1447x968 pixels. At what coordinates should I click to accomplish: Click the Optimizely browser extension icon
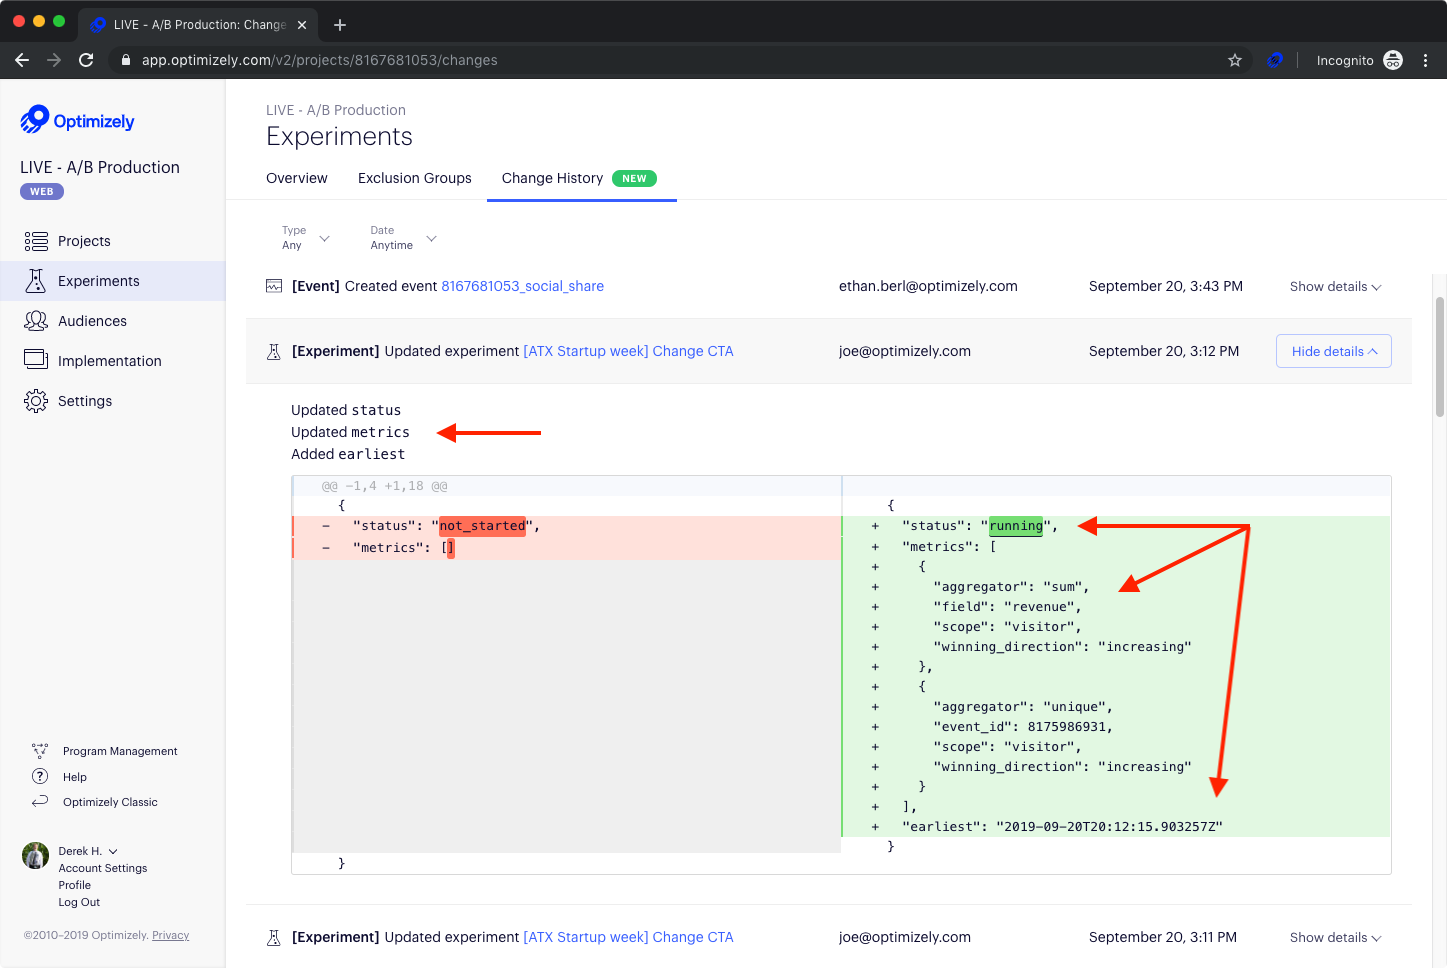click(1275, 60)
